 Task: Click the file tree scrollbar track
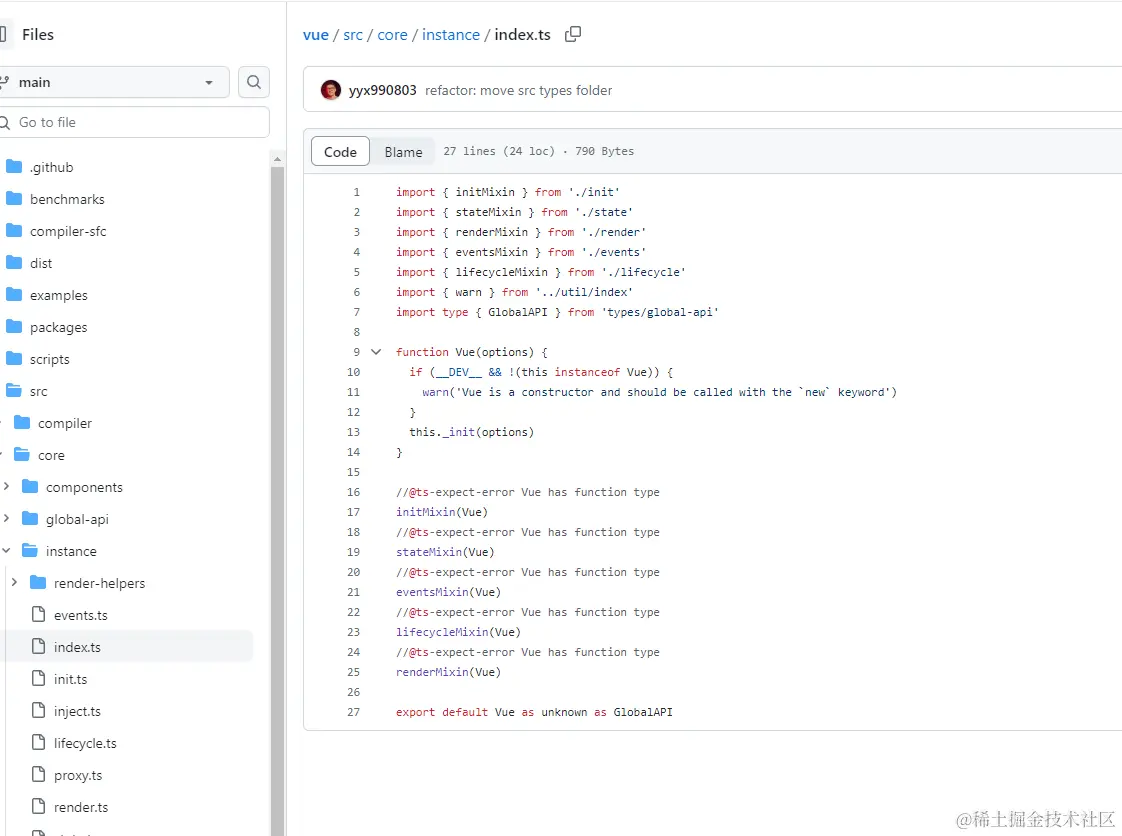278,501
